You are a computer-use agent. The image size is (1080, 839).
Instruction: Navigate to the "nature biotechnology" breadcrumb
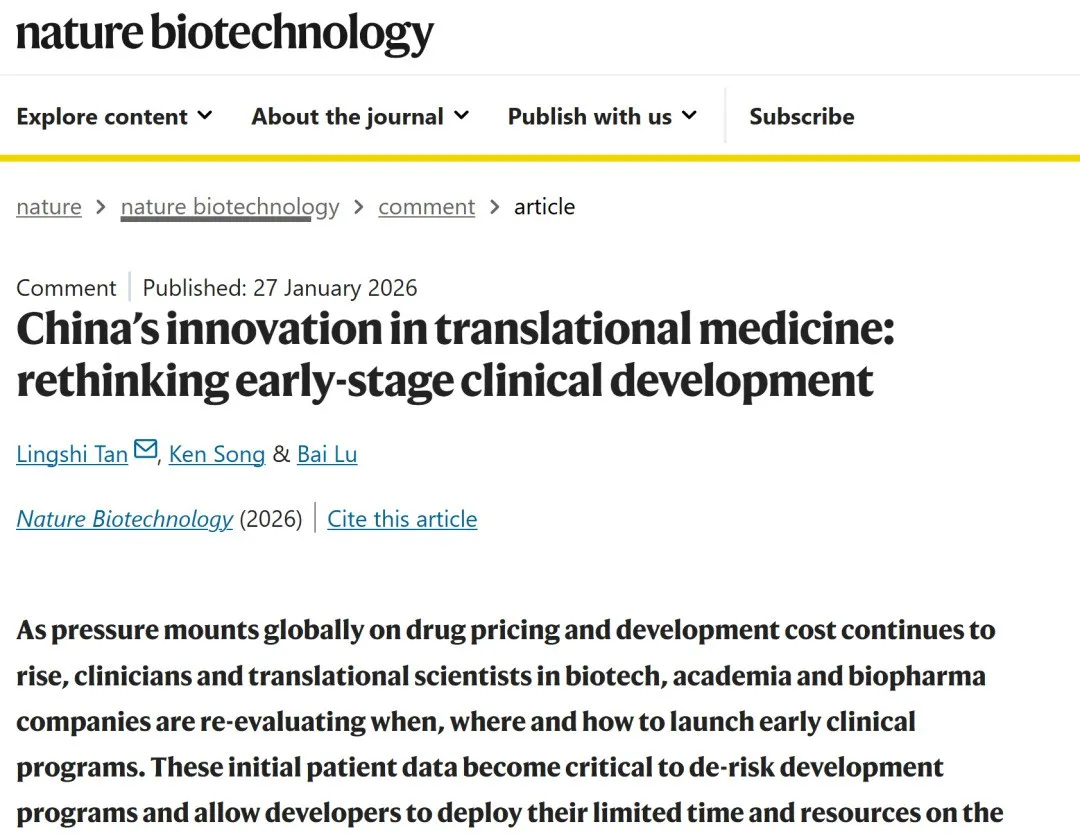pyautogui.click(x=230, y=207)
